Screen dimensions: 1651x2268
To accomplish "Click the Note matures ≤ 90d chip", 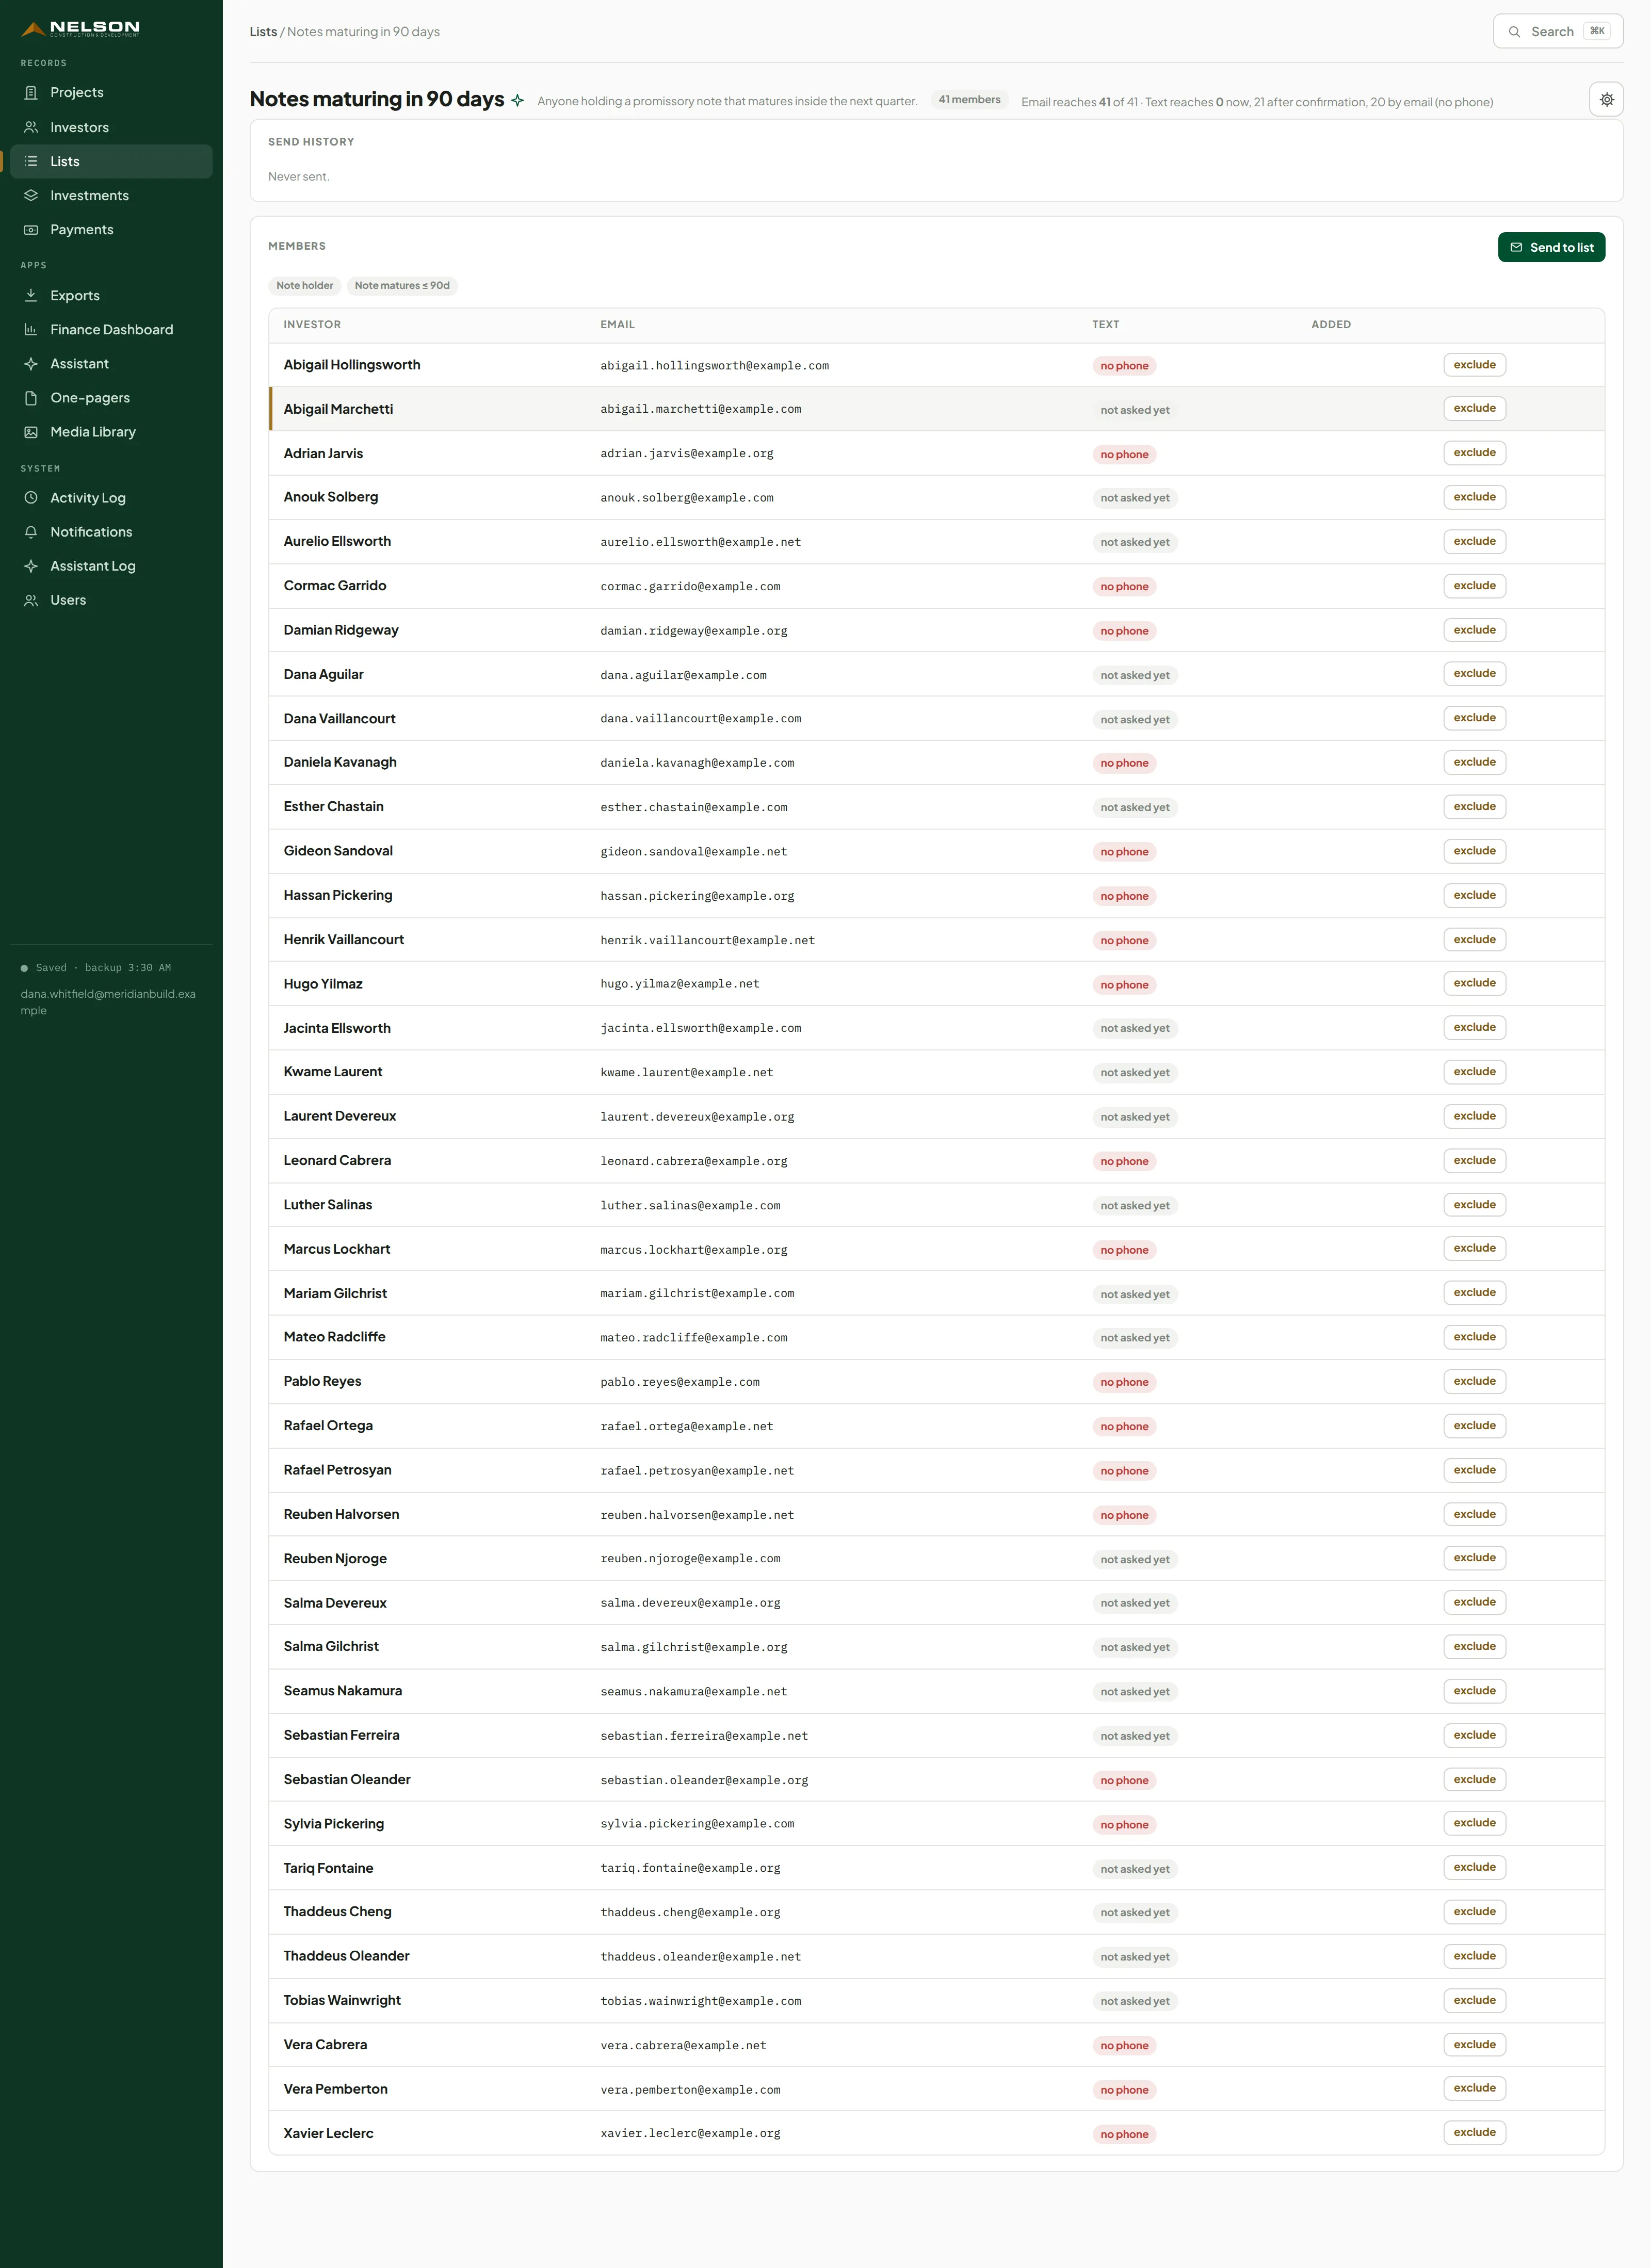I will click(402, 285).
